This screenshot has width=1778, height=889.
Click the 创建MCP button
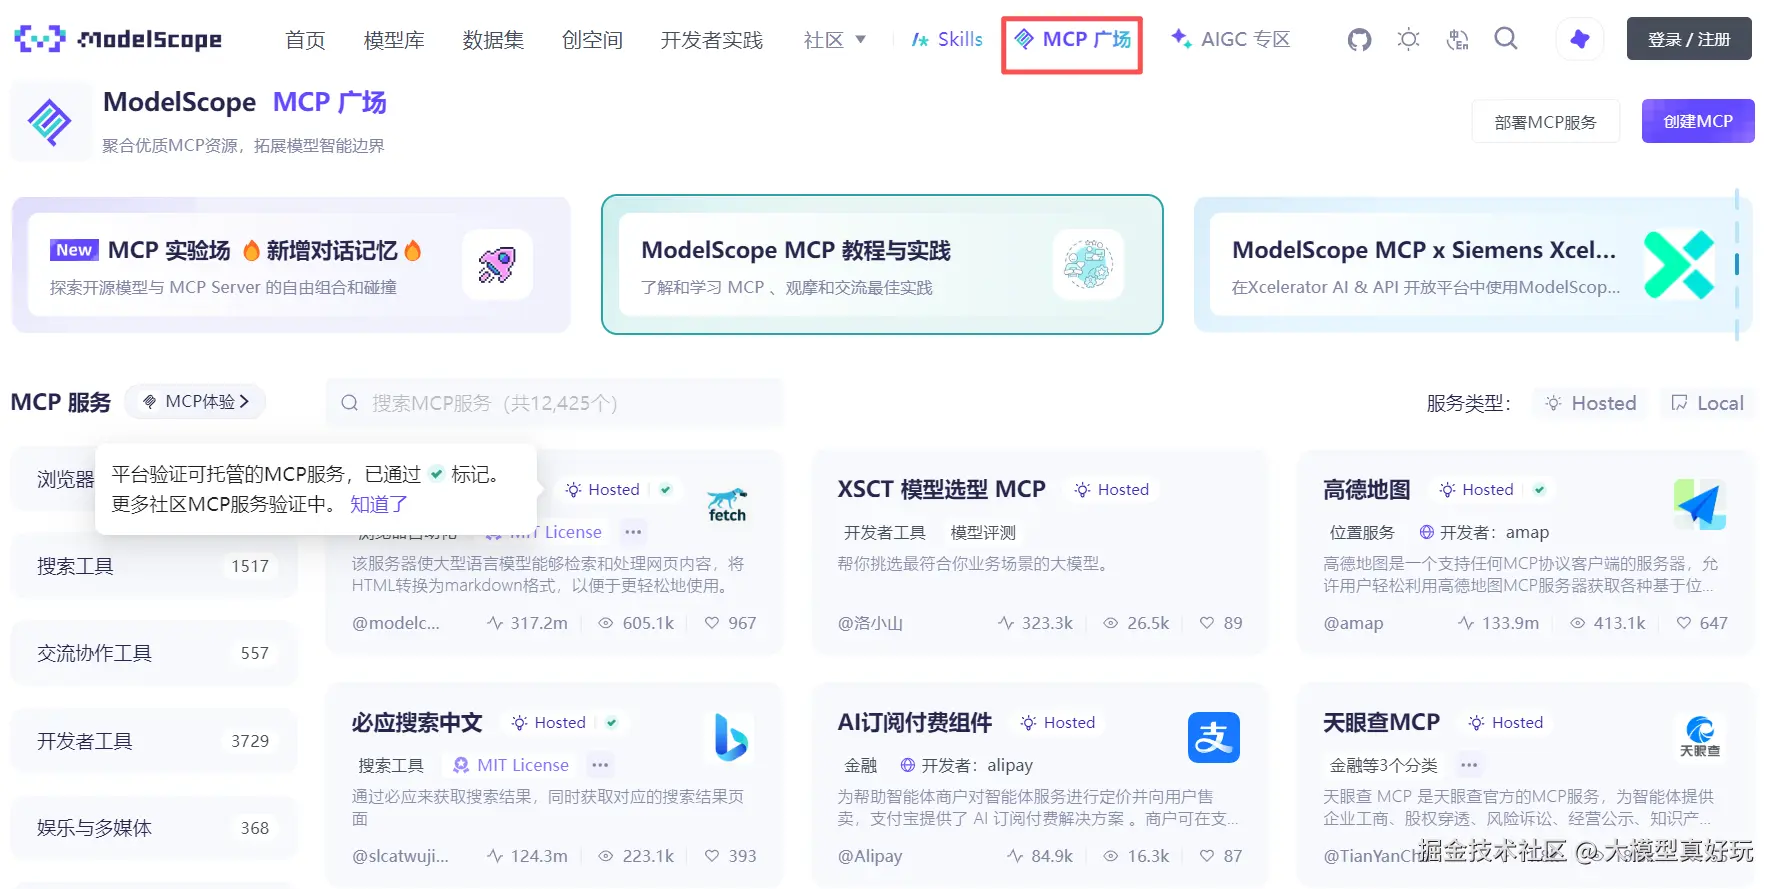[x=1698, y=121]
